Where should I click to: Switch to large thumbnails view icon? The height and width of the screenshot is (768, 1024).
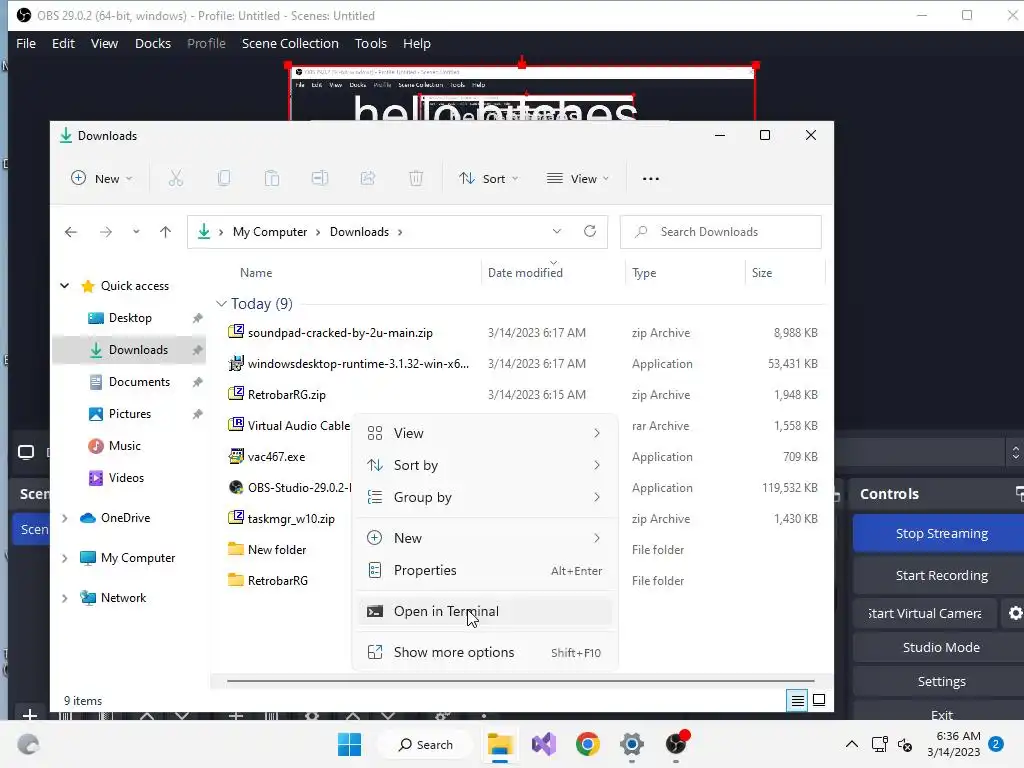click(x=819, y=701)
